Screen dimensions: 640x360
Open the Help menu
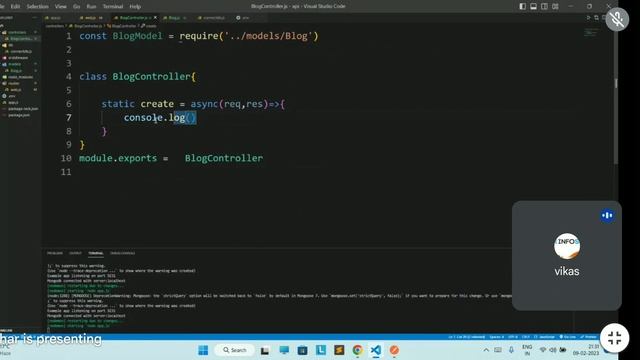coord(135,7)
